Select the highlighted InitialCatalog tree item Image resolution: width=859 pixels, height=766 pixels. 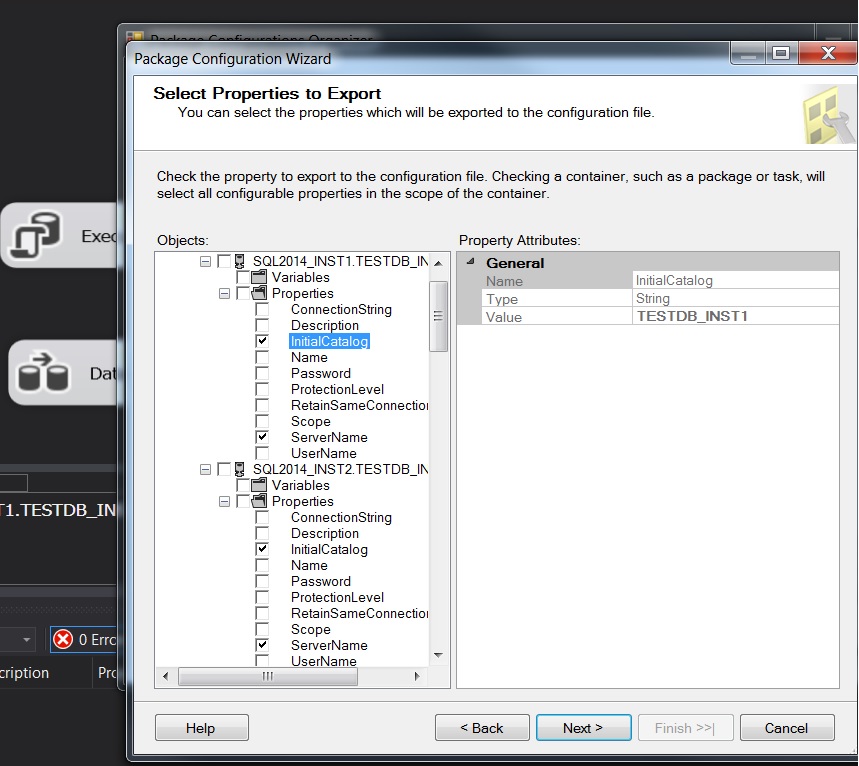point(329,342)
